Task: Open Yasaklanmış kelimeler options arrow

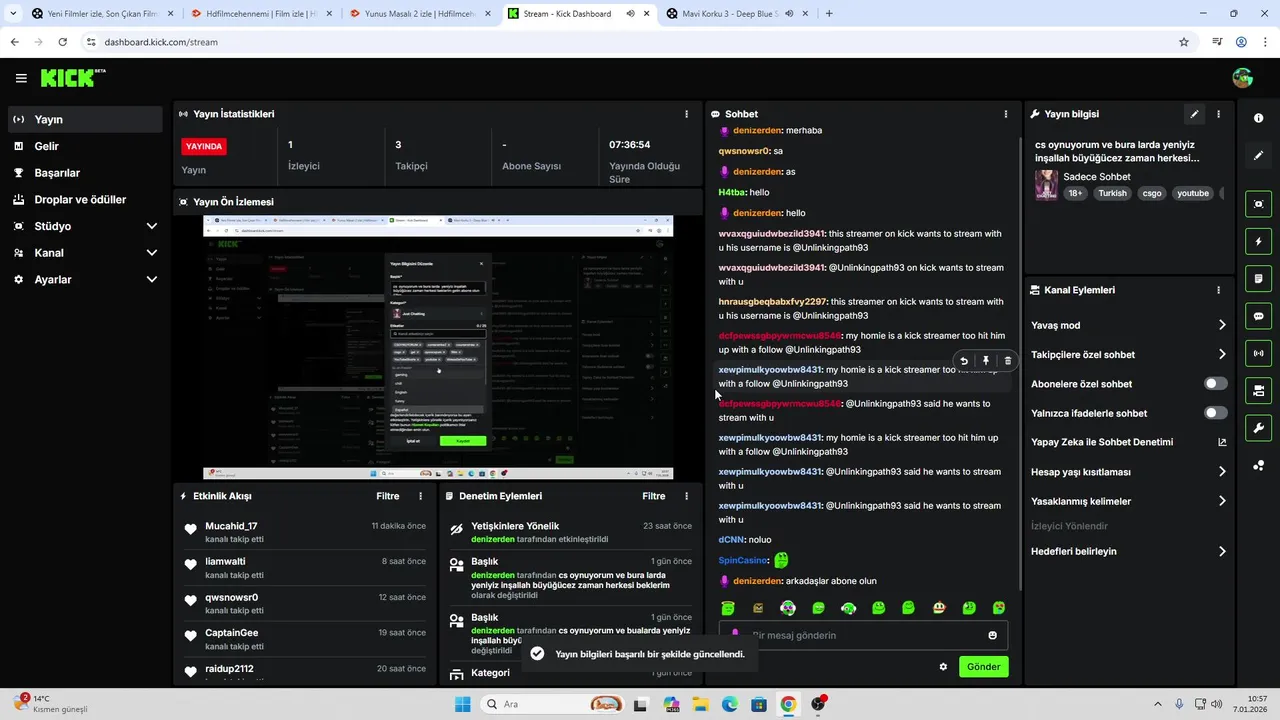Action: 1222,501
